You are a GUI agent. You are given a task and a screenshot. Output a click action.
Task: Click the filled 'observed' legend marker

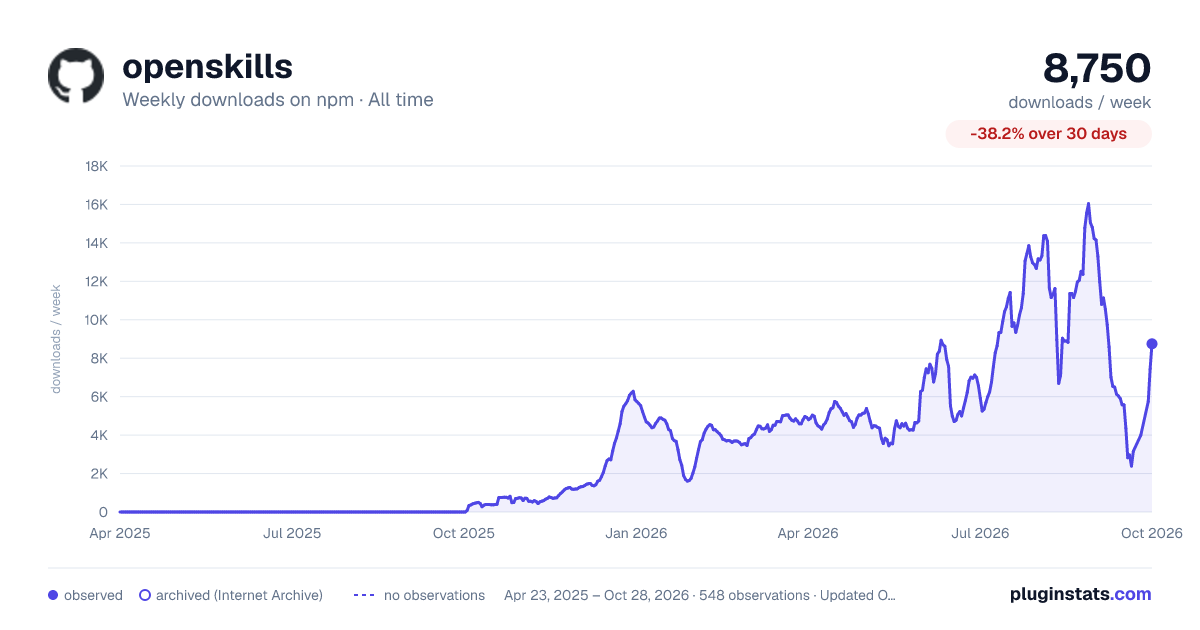pyautogui.click(x=53, y=595)
